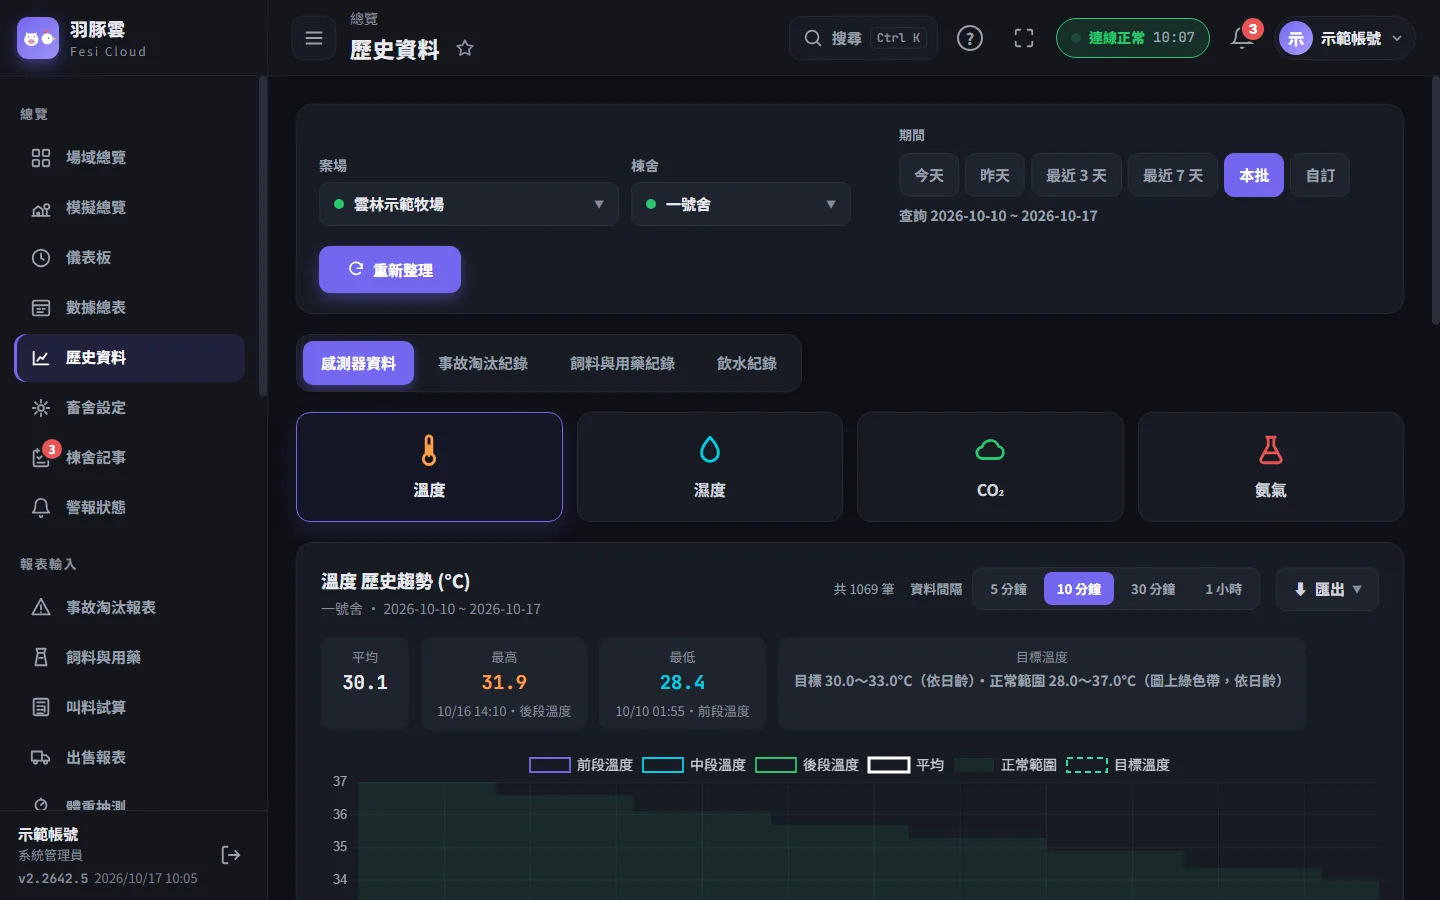
Task: Set data interval to 5 分鐘
Action: [x=1008, y=590]
